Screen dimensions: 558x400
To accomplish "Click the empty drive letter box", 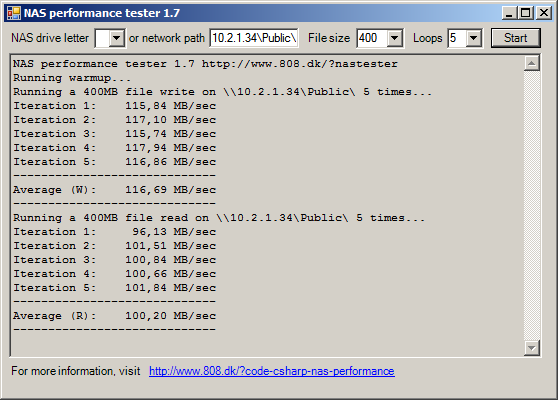I will pos(102,38).
